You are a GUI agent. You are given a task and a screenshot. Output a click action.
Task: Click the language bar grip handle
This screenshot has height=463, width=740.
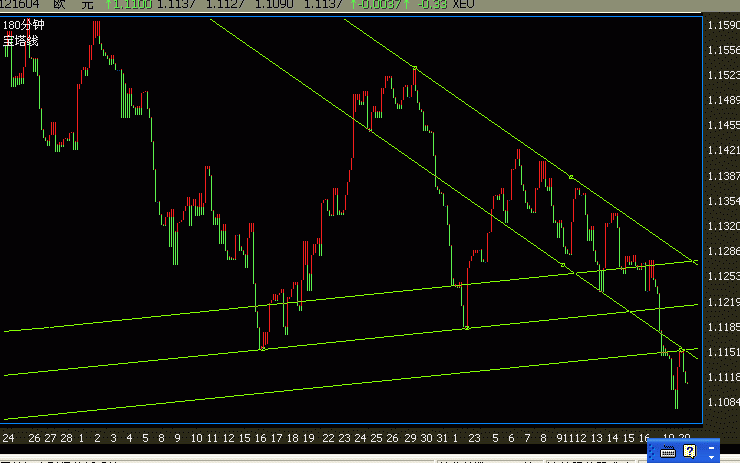click(652, 452)
